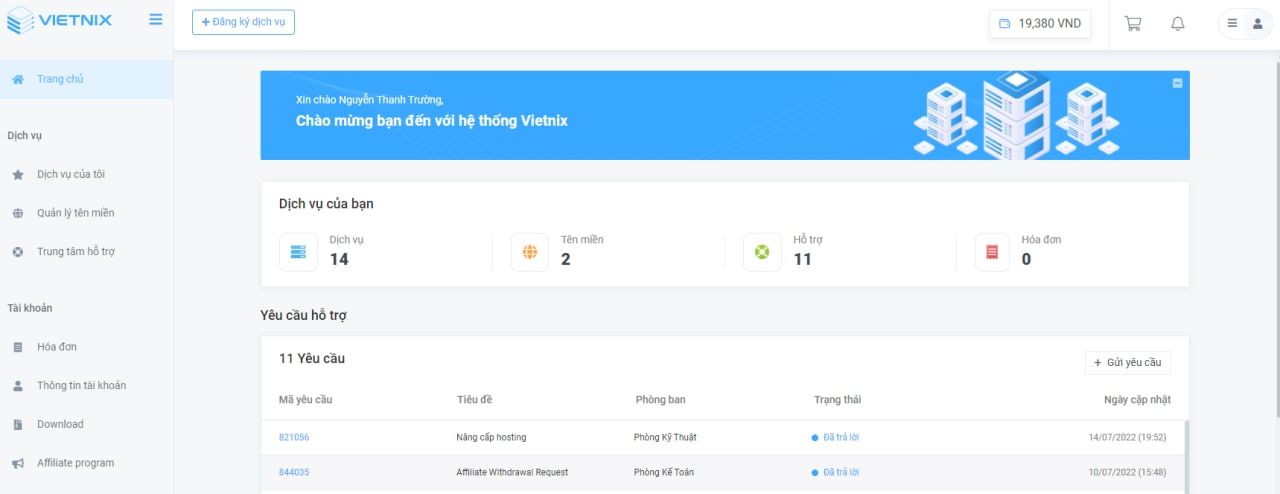Open the shopping cart icon

pos(1133,23)
